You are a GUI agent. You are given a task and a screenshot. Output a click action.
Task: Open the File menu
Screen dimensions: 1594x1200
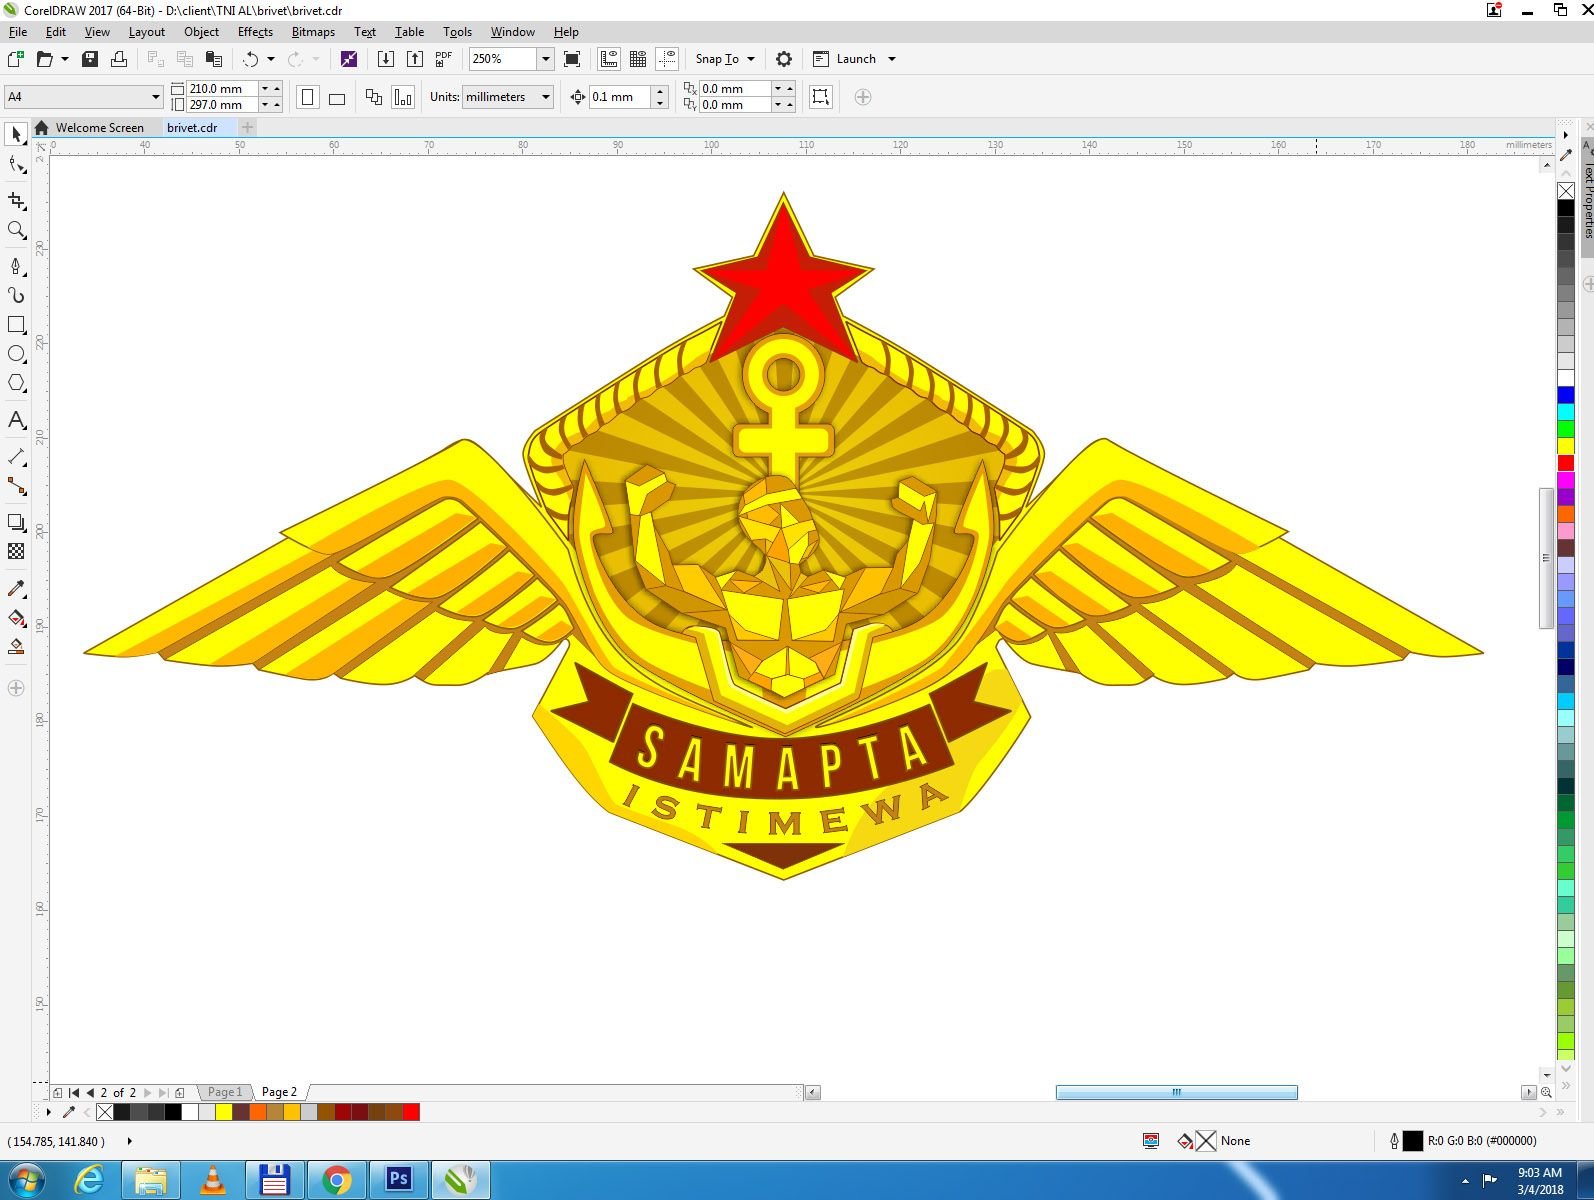pyautogui.click(x=18, y=32)
